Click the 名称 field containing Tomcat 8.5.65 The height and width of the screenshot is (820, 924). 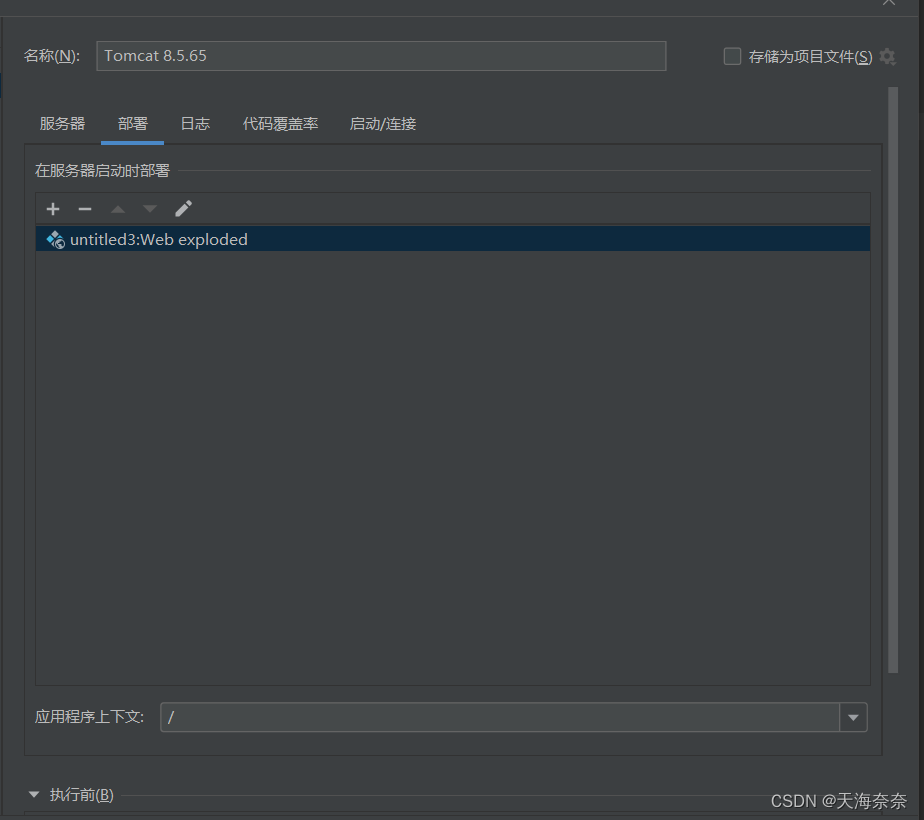coord(381,56)
